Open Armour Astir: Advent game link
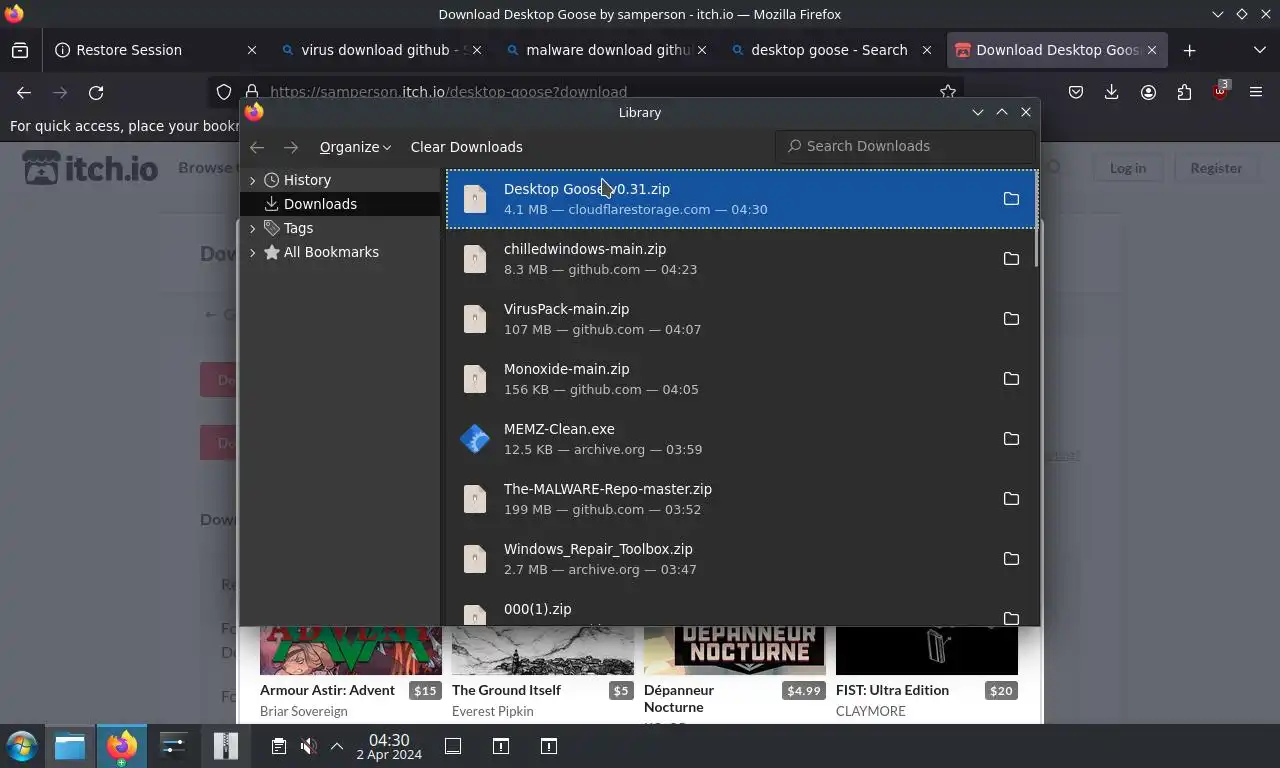 (x=327, y=690)
